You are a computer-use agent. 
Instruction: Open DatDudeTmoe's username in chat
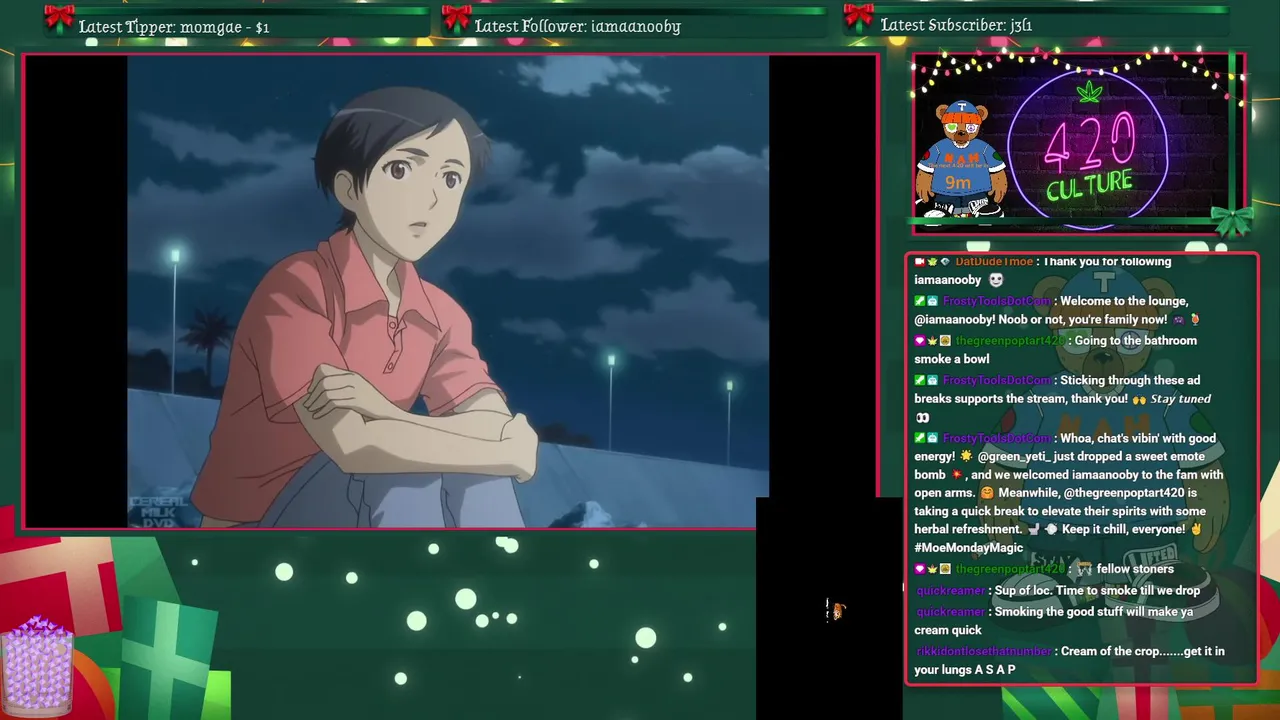pyautogui.click(x=994, y=262)
